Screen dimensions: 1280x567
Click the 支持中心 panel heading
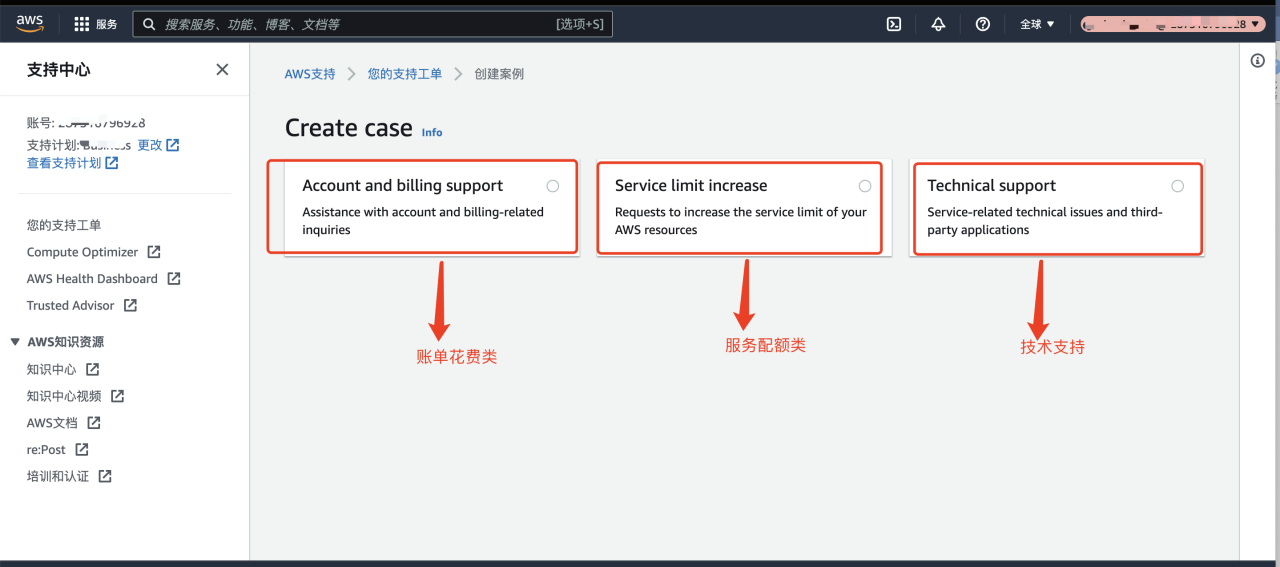click(59, 70)
